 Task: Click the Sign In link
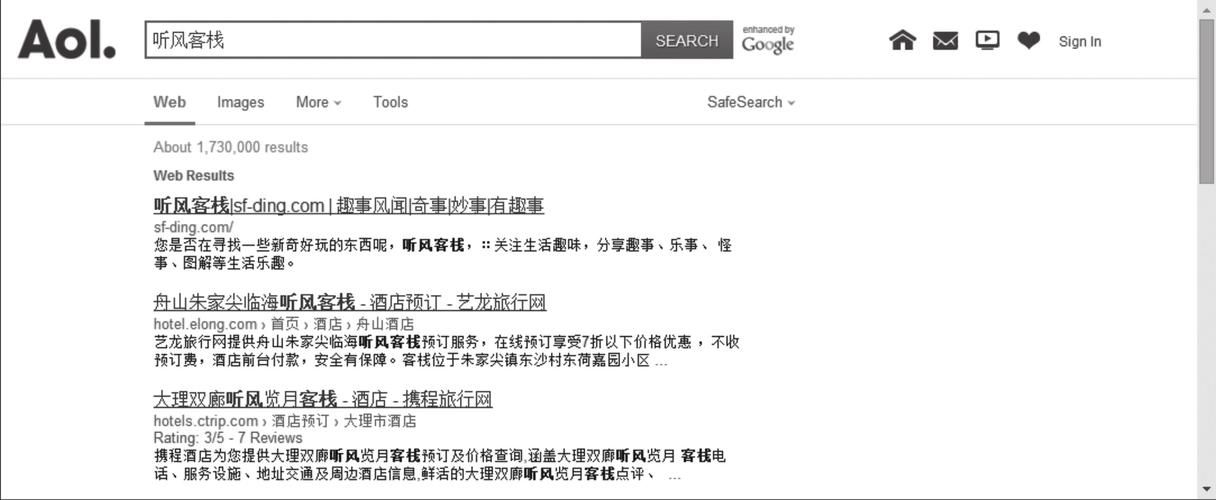point(1080,41)
